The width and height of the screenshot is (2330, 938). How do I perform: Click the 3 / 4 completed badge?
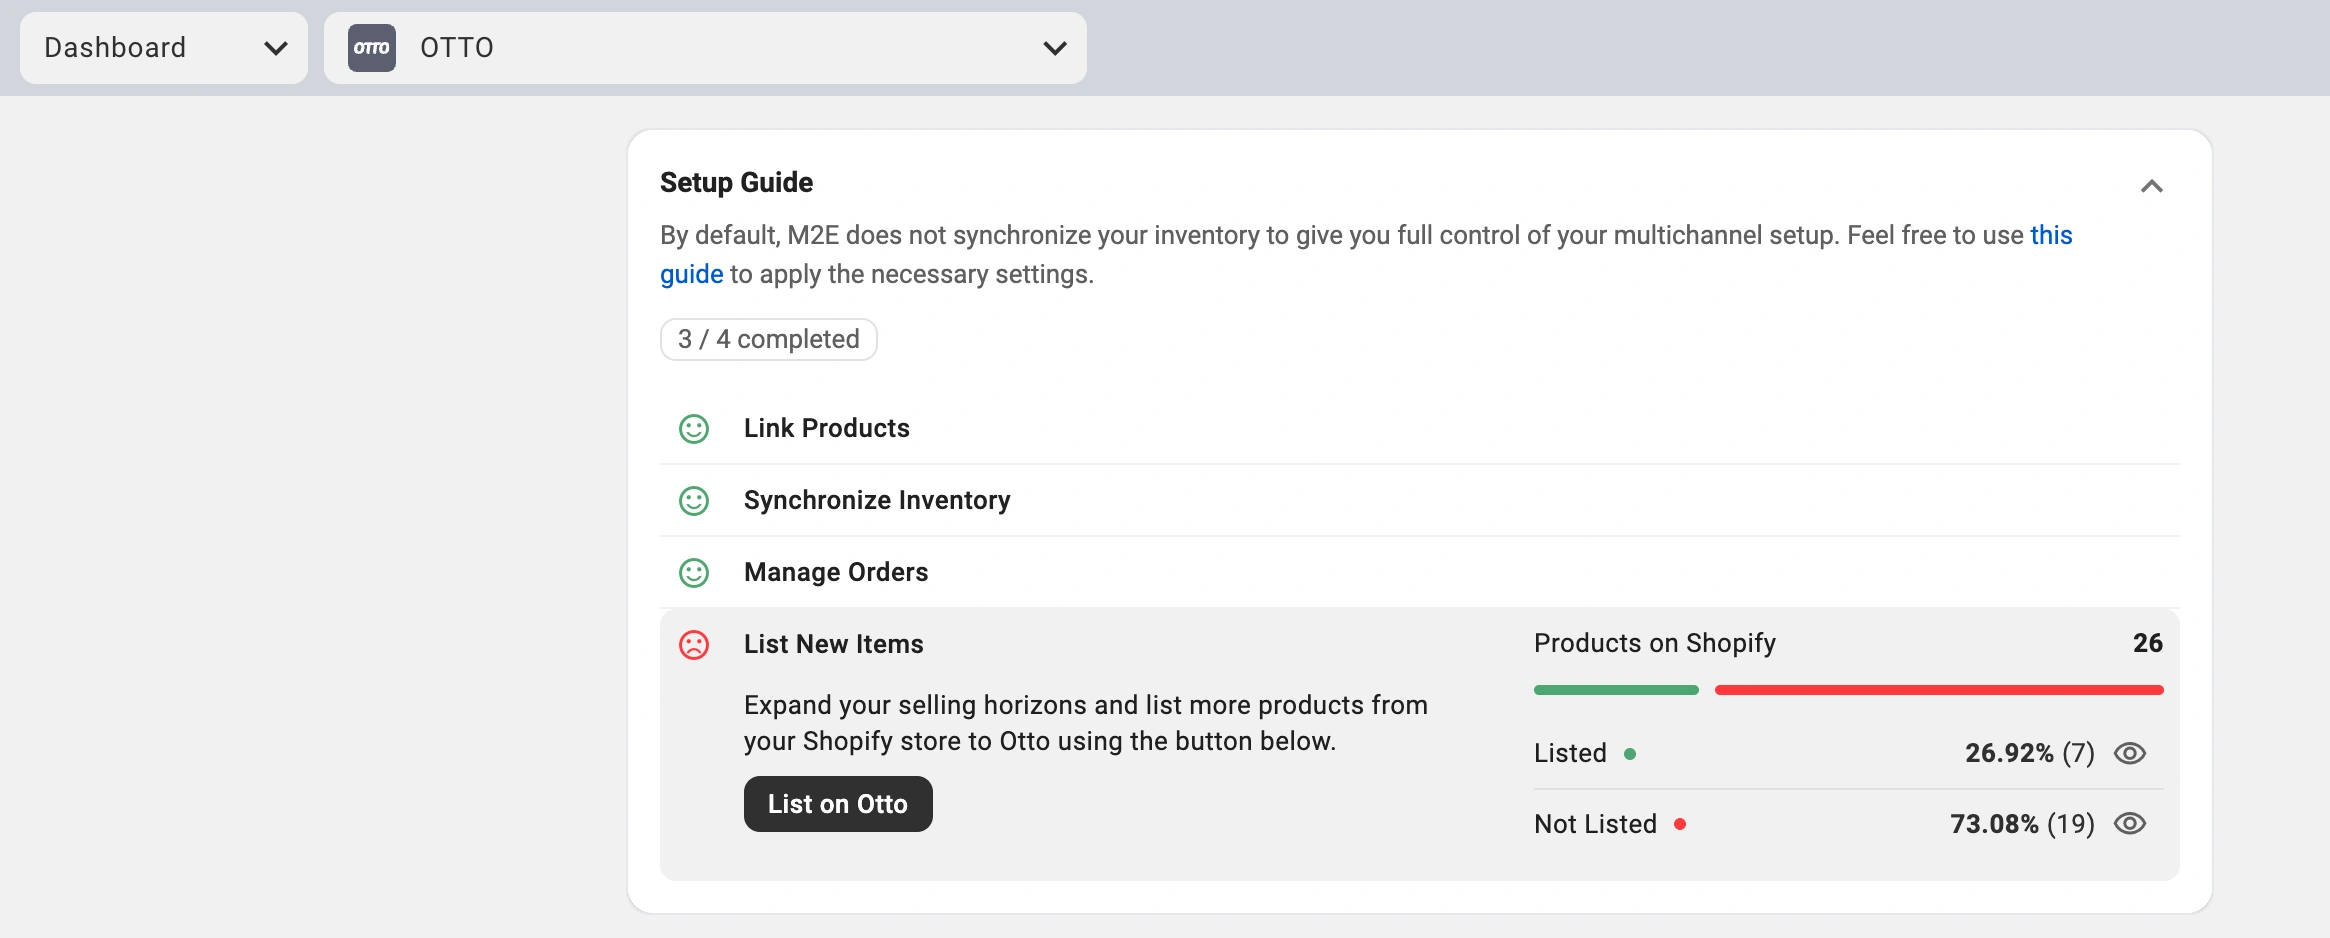click(768, 340)
